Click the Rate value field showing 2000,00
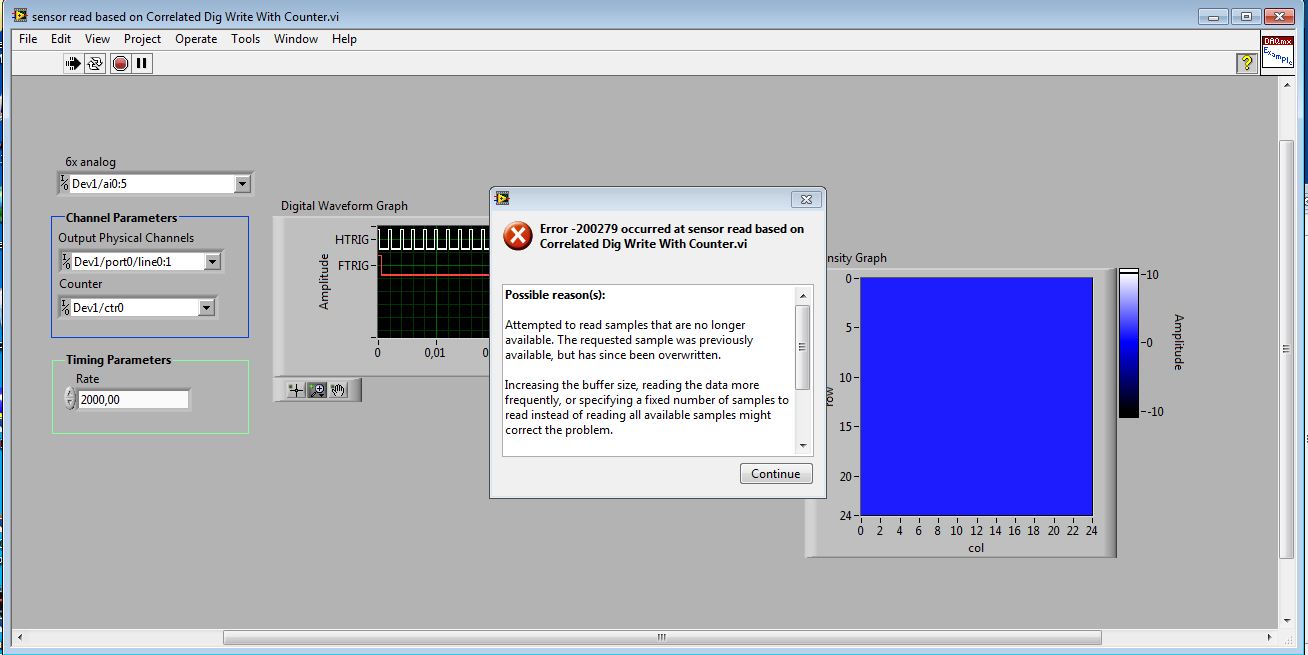The width and height of the screenshot is (1308, 655). click(x=132, y=399)
